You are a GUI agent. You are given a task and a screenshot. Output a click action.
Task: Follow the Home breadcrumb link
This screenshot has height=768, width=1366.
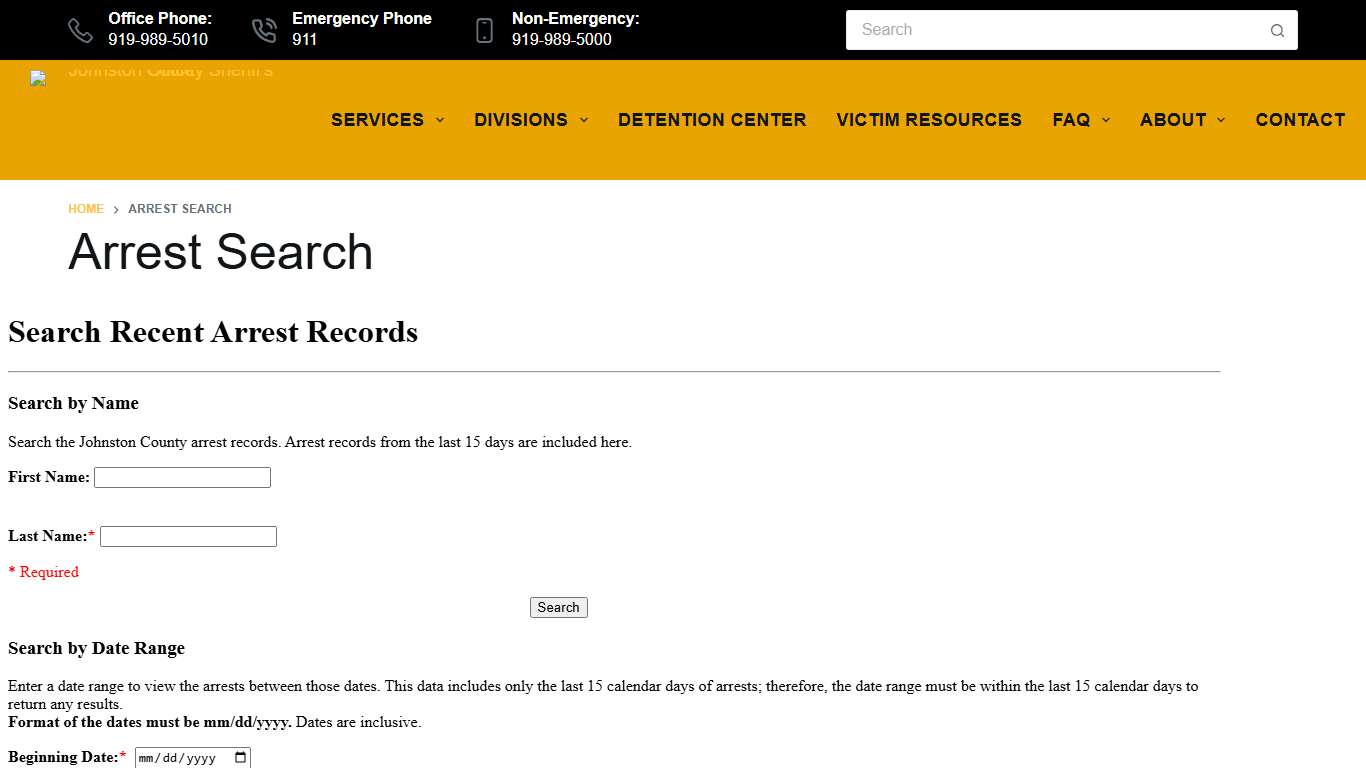(86, 209)
